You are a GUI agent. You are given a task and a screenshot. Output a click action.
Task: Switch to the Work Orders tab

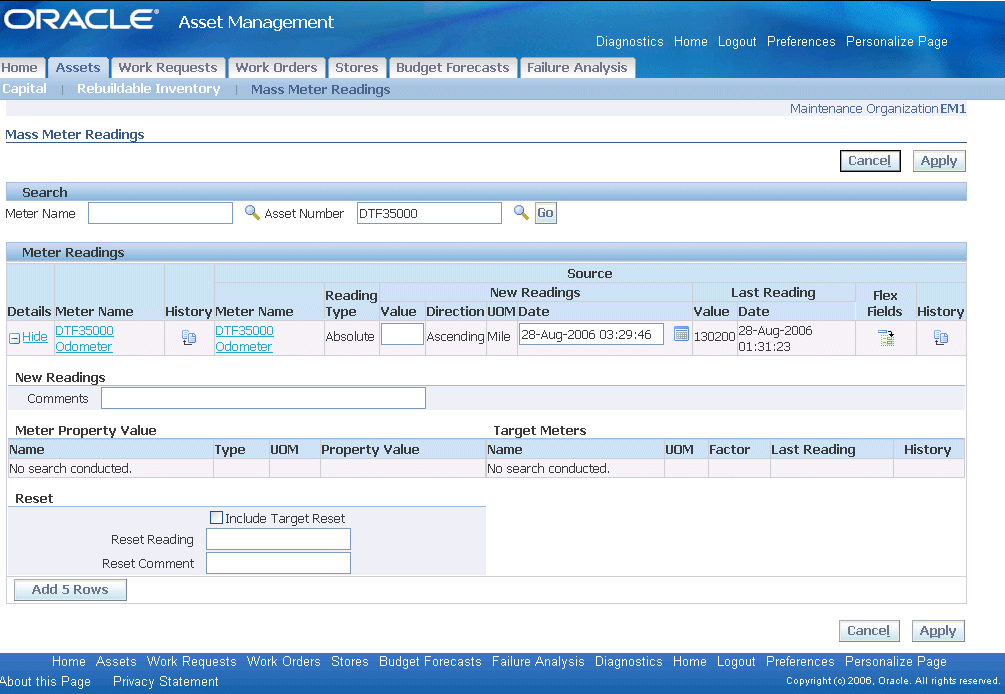point(276,67)
